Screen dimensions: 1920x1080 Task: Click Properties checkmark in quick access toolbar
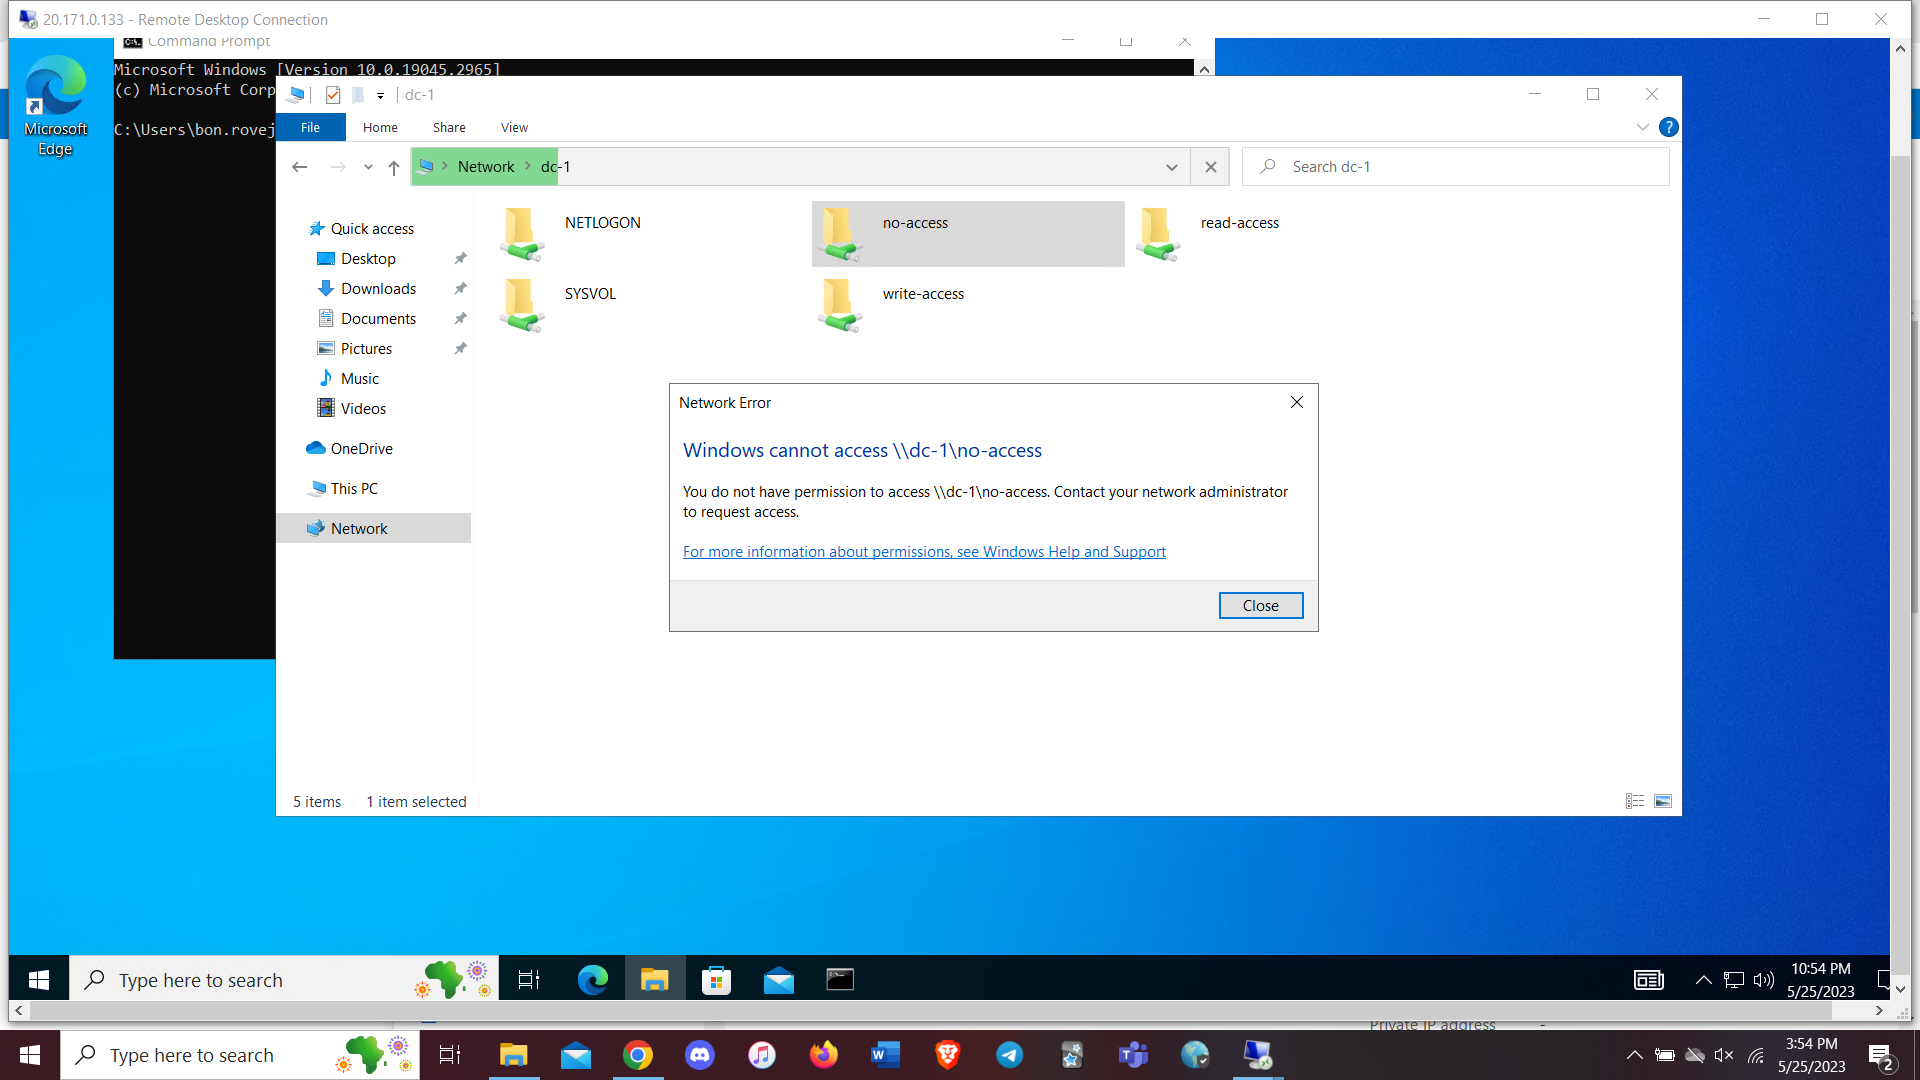tap(333, 95)
